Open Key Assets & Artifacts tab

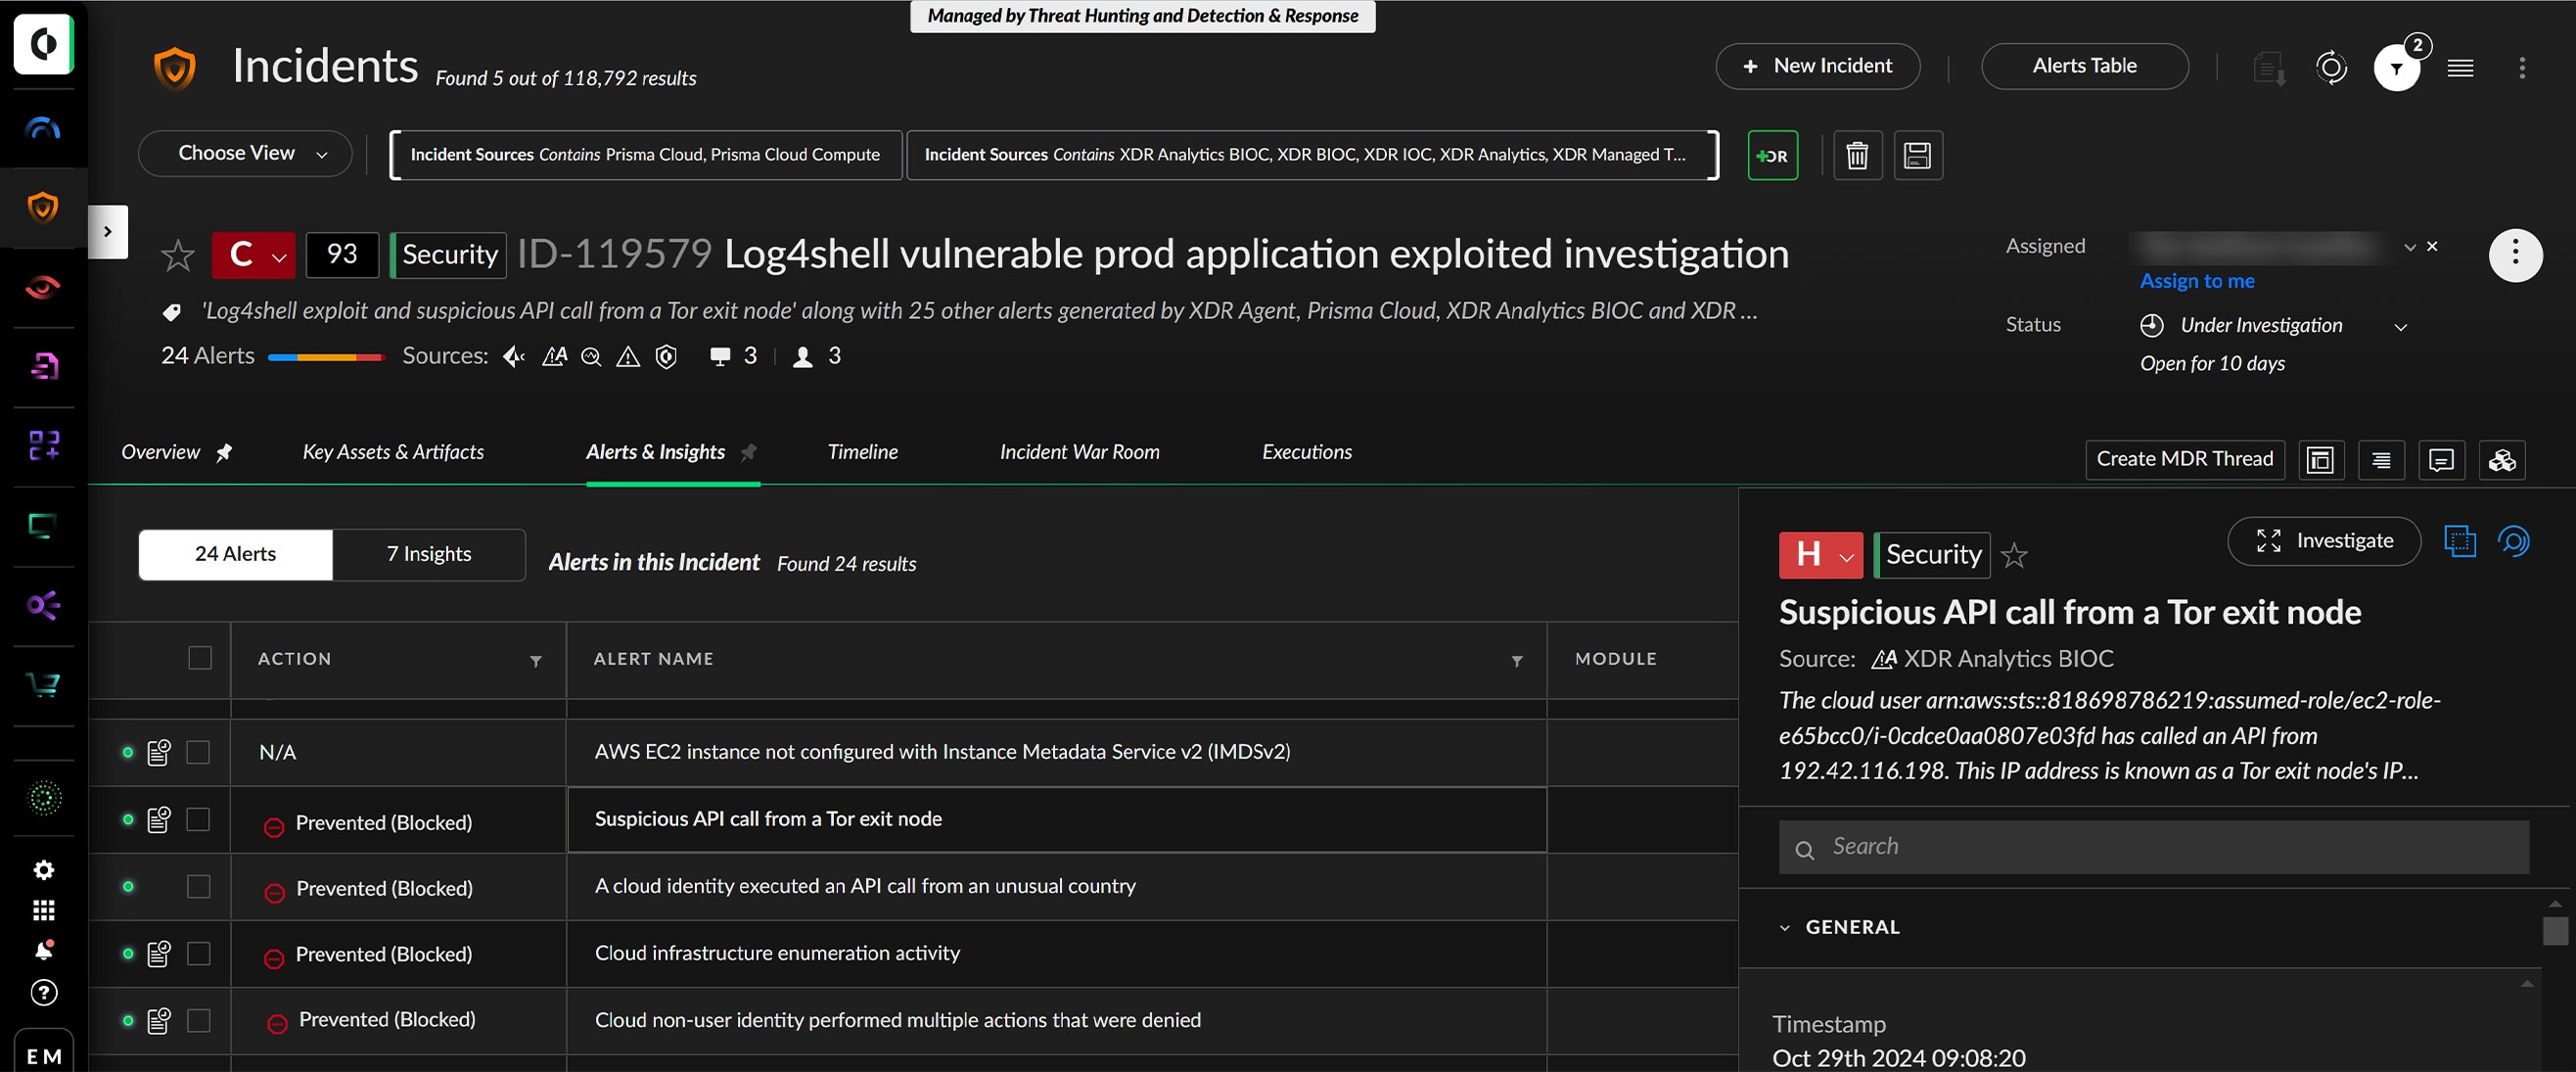pos(393,452)
